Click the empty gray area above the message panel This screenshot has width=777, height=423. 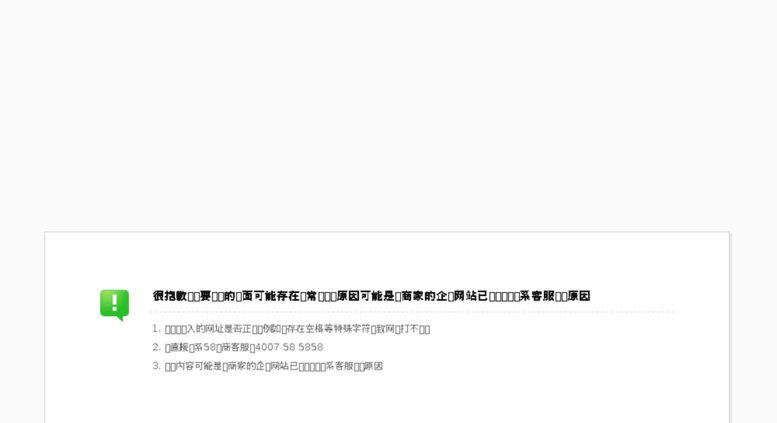point(388,114)
